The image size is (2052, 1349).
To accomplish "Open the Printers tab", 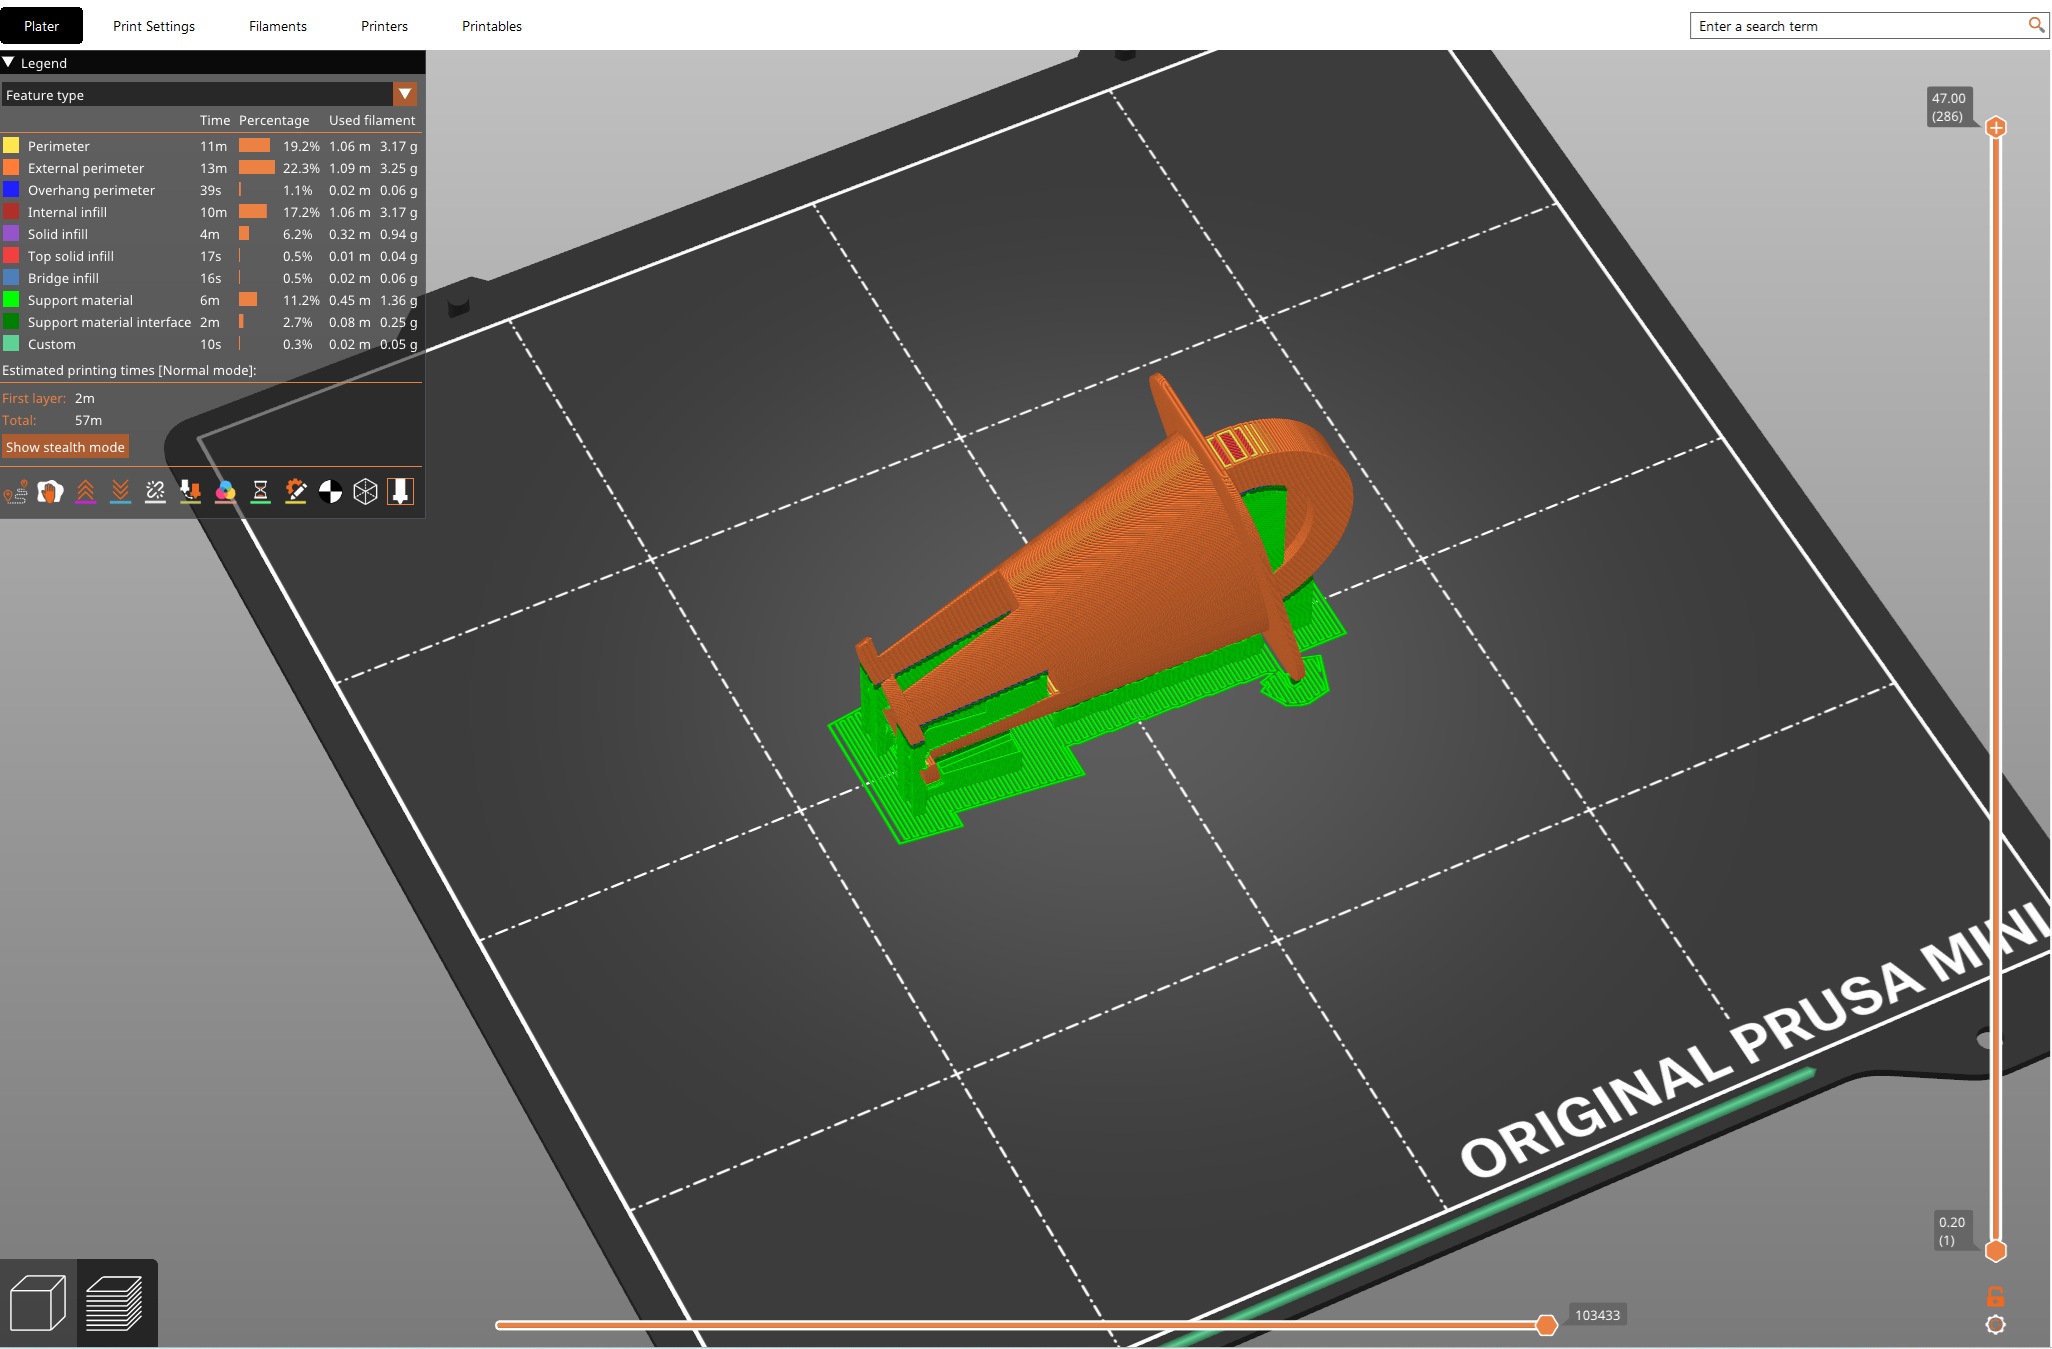I will point(384,26).
